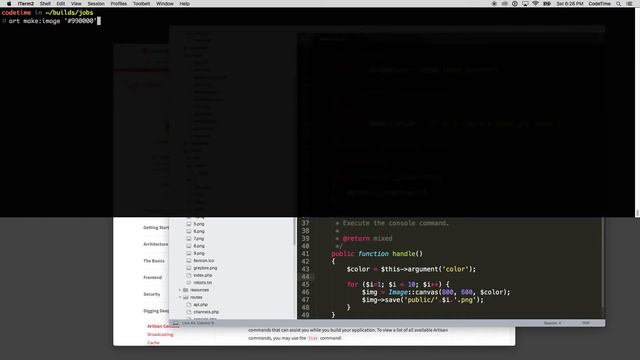Open the Broadcasting docs link

coord(160,335)
